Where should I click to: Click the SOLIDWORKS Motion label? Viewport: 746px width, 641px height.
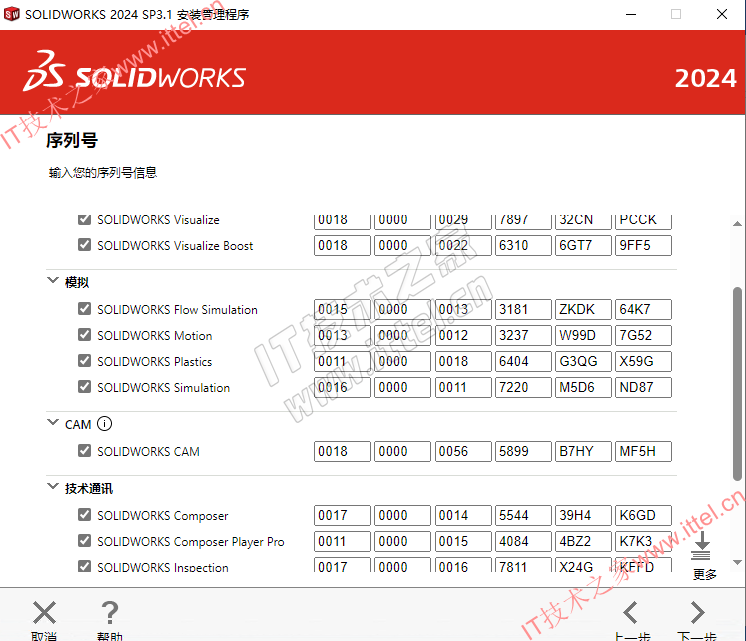click(155, 335)
